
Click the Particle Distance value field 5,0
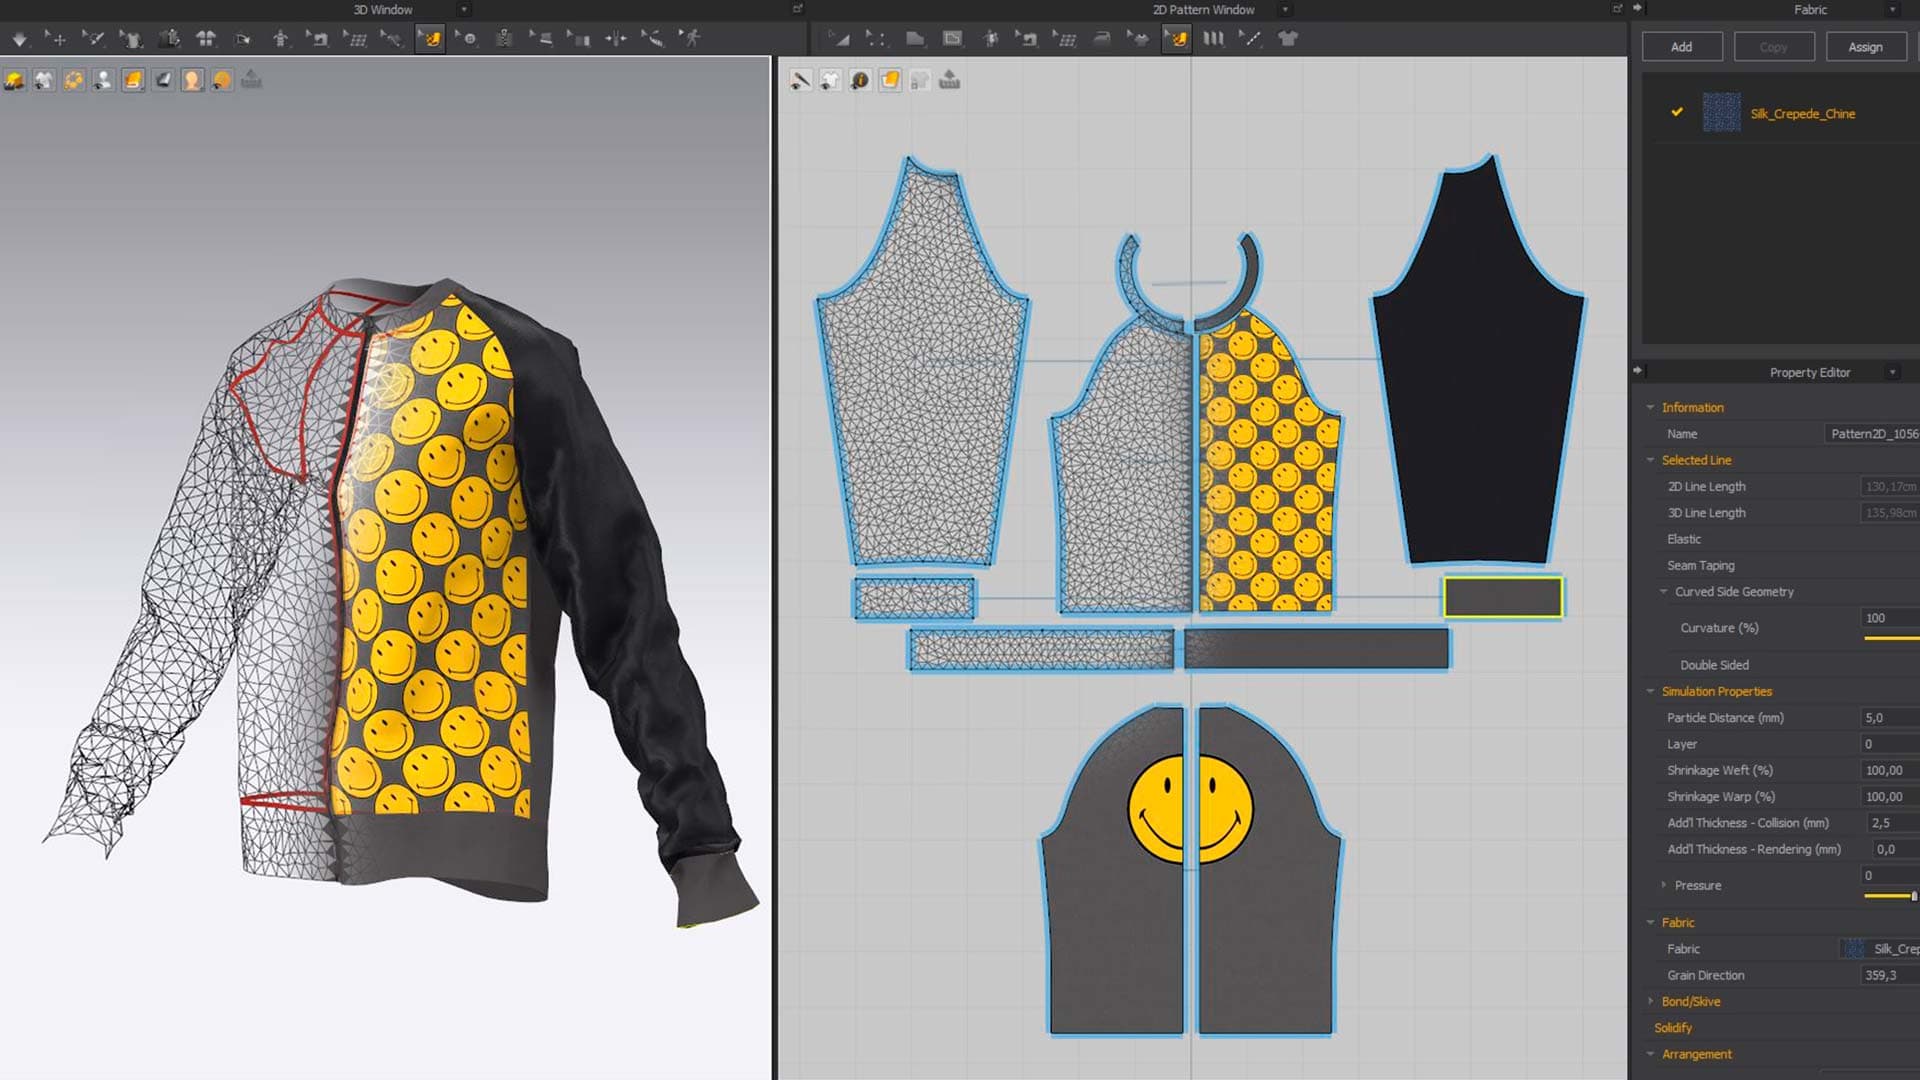(x=1890, y=717)
